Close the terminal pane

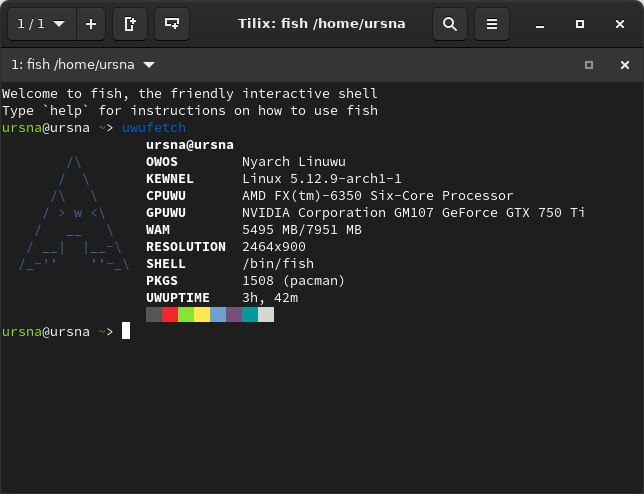click(x=625, y=65)
